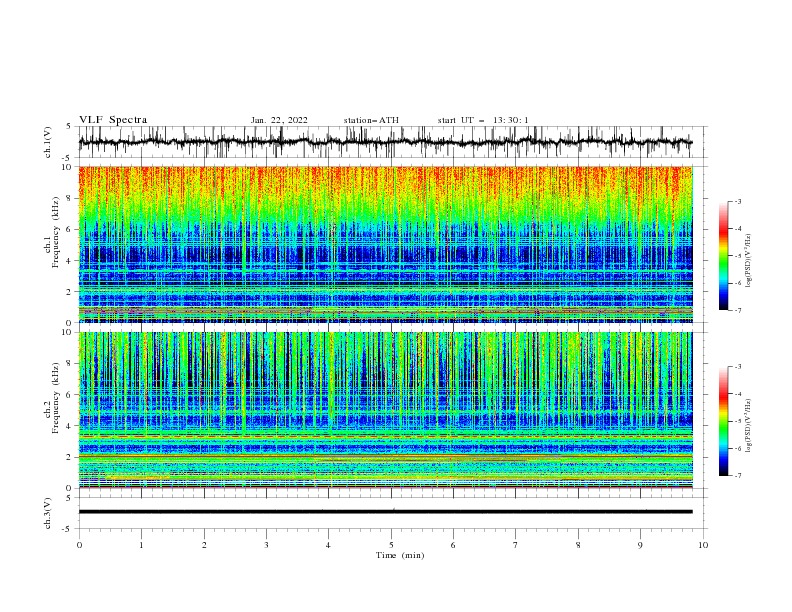Click the "-3" tick of upper colorbar

click(x=737, y=201)
